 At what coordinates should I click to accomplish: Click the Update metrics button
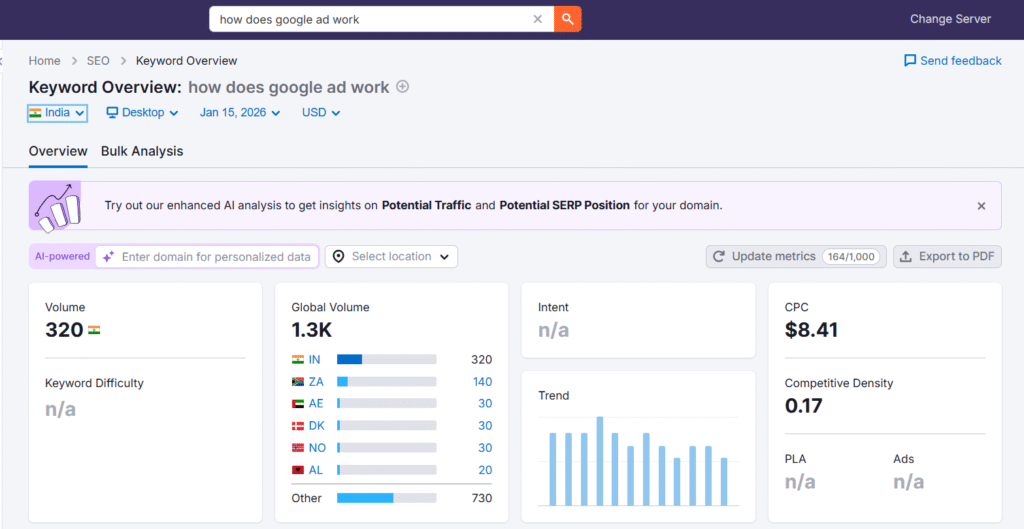click(796, 257)
